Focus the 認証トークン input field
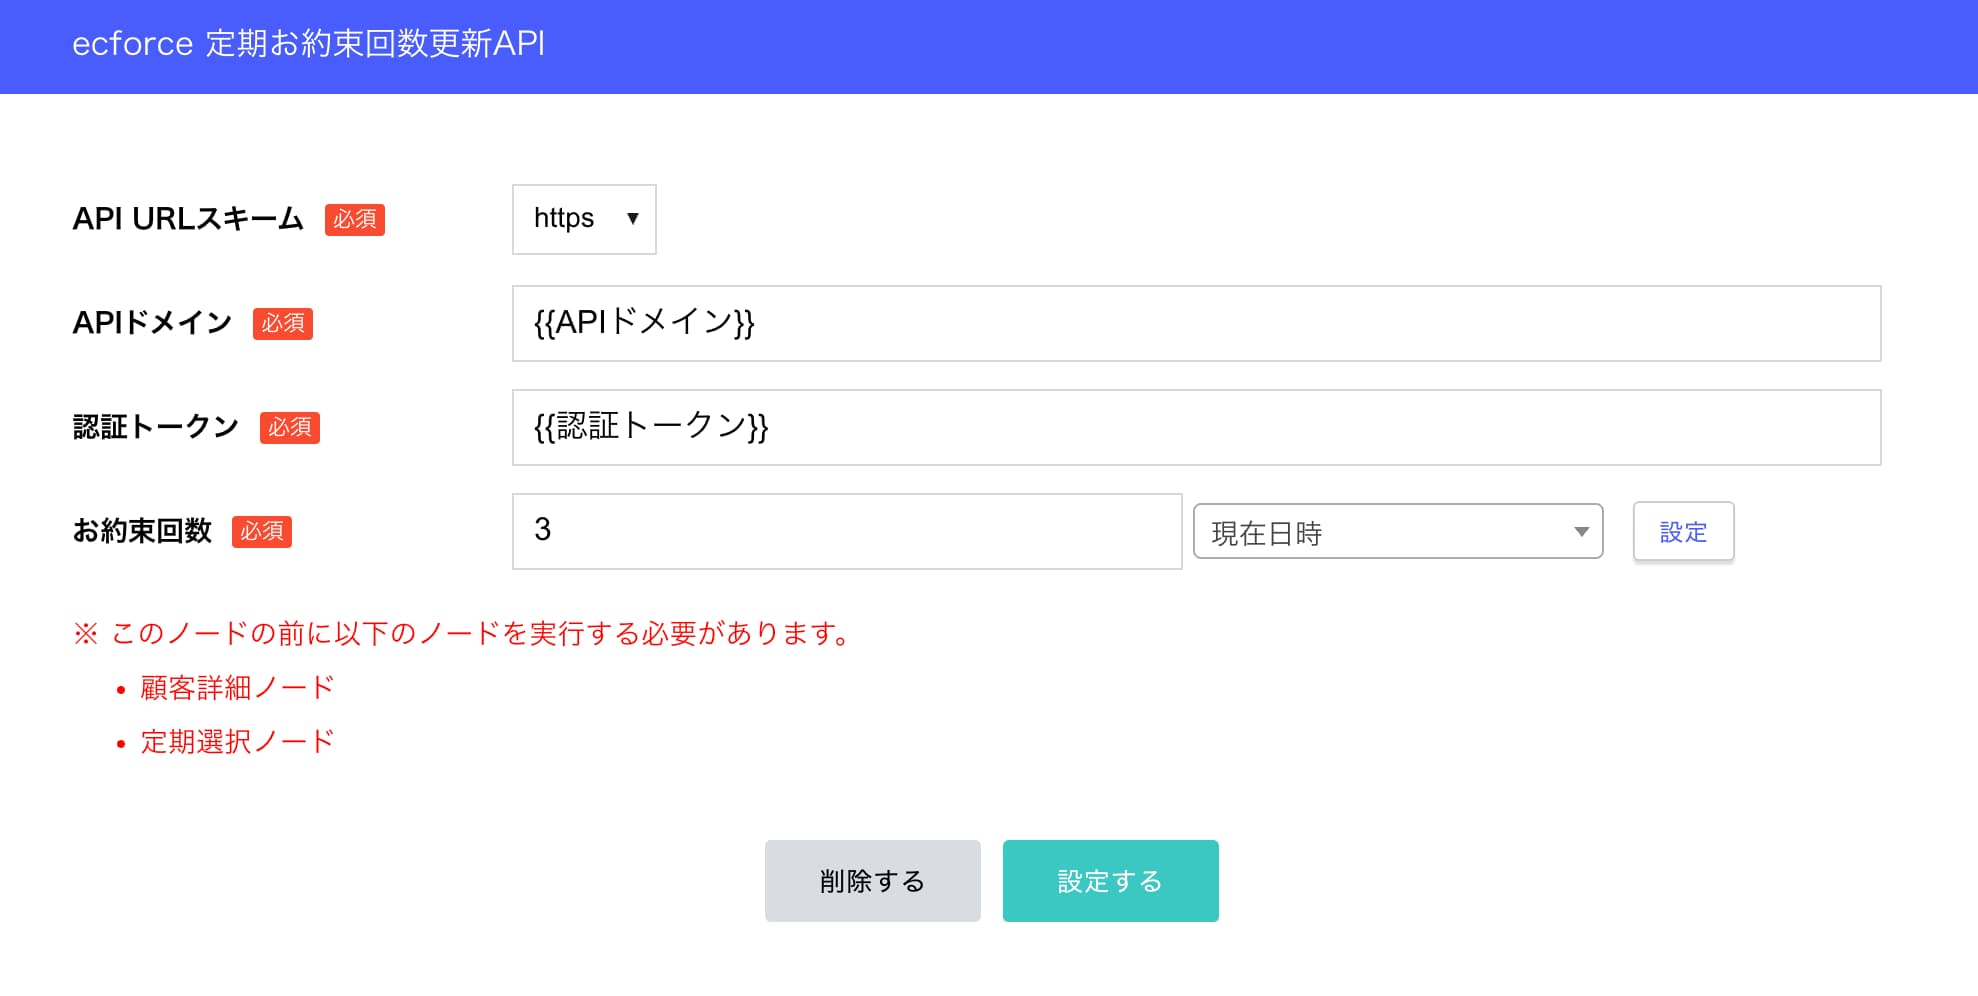 1196,427
